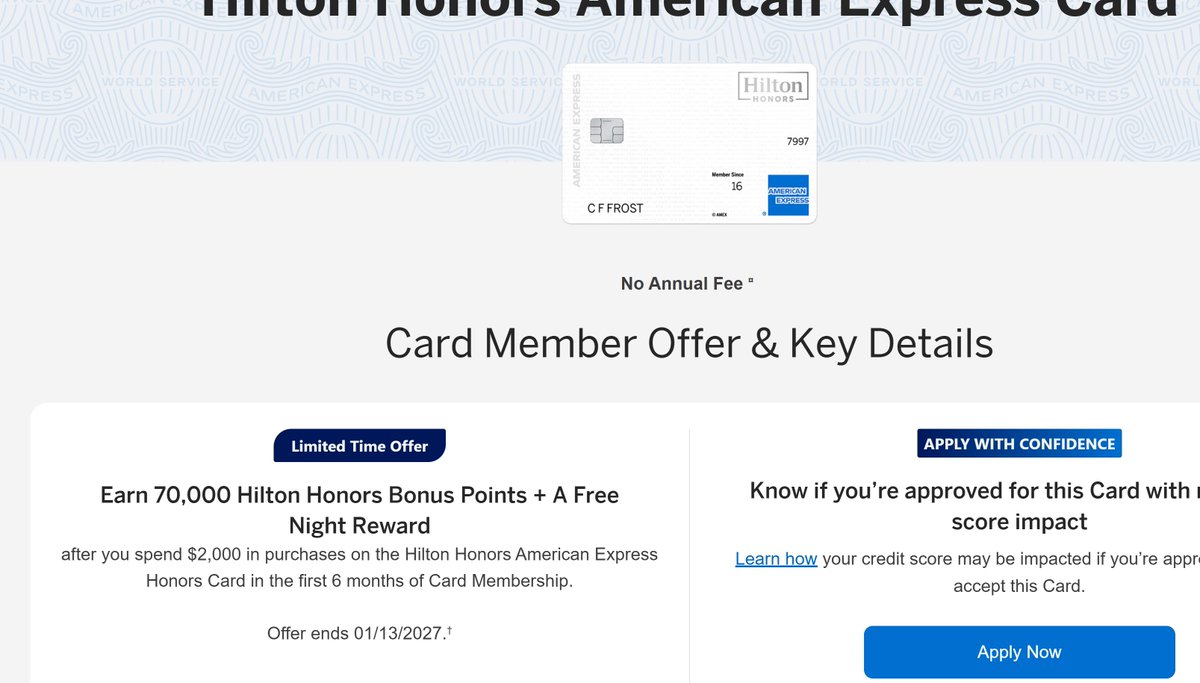
Task: Click the Hilton Honors logo on the card
Action: pos(771,87)
